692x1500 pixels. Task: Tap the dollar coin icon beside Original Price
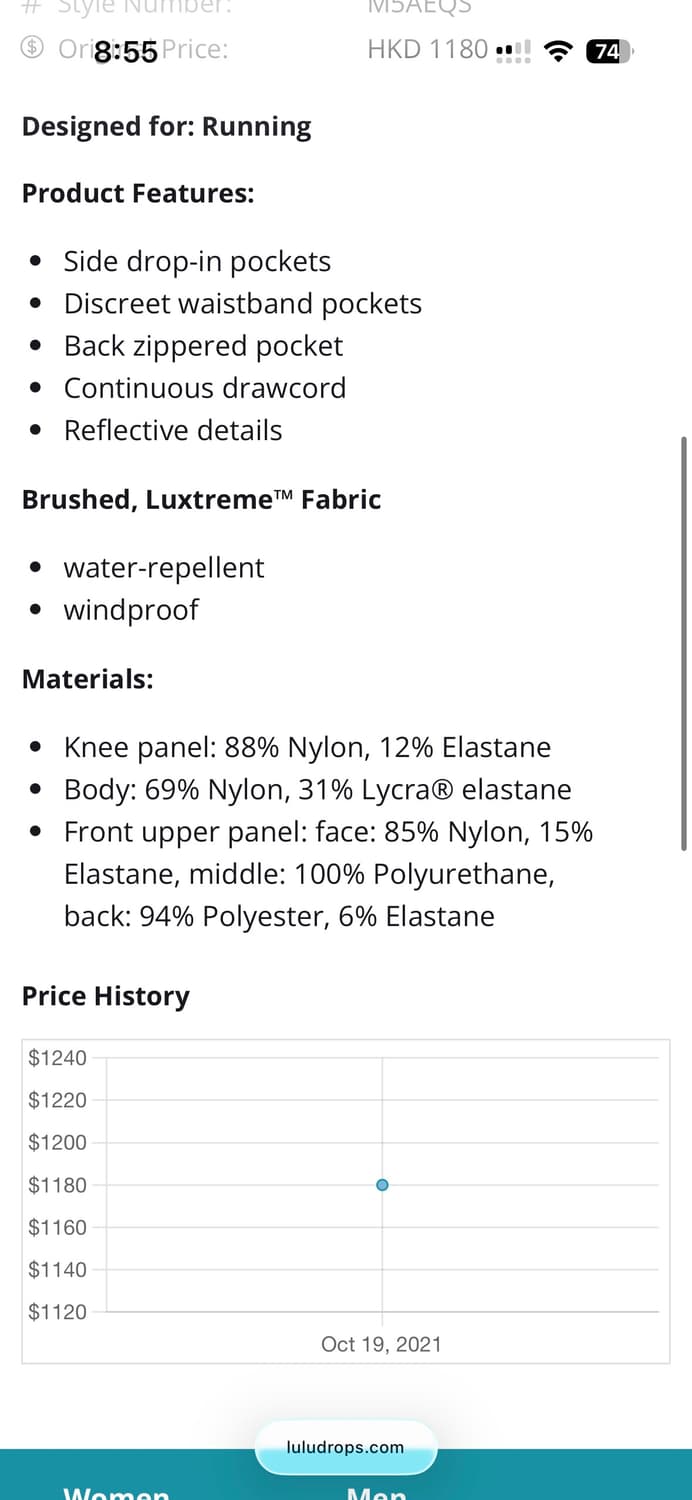point(33,48)
